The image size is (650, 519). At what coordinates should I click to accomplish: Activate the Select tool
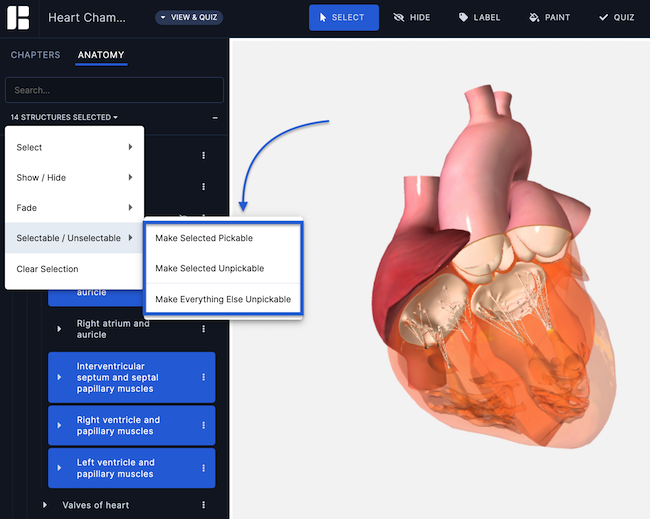[x=343, y=17]
